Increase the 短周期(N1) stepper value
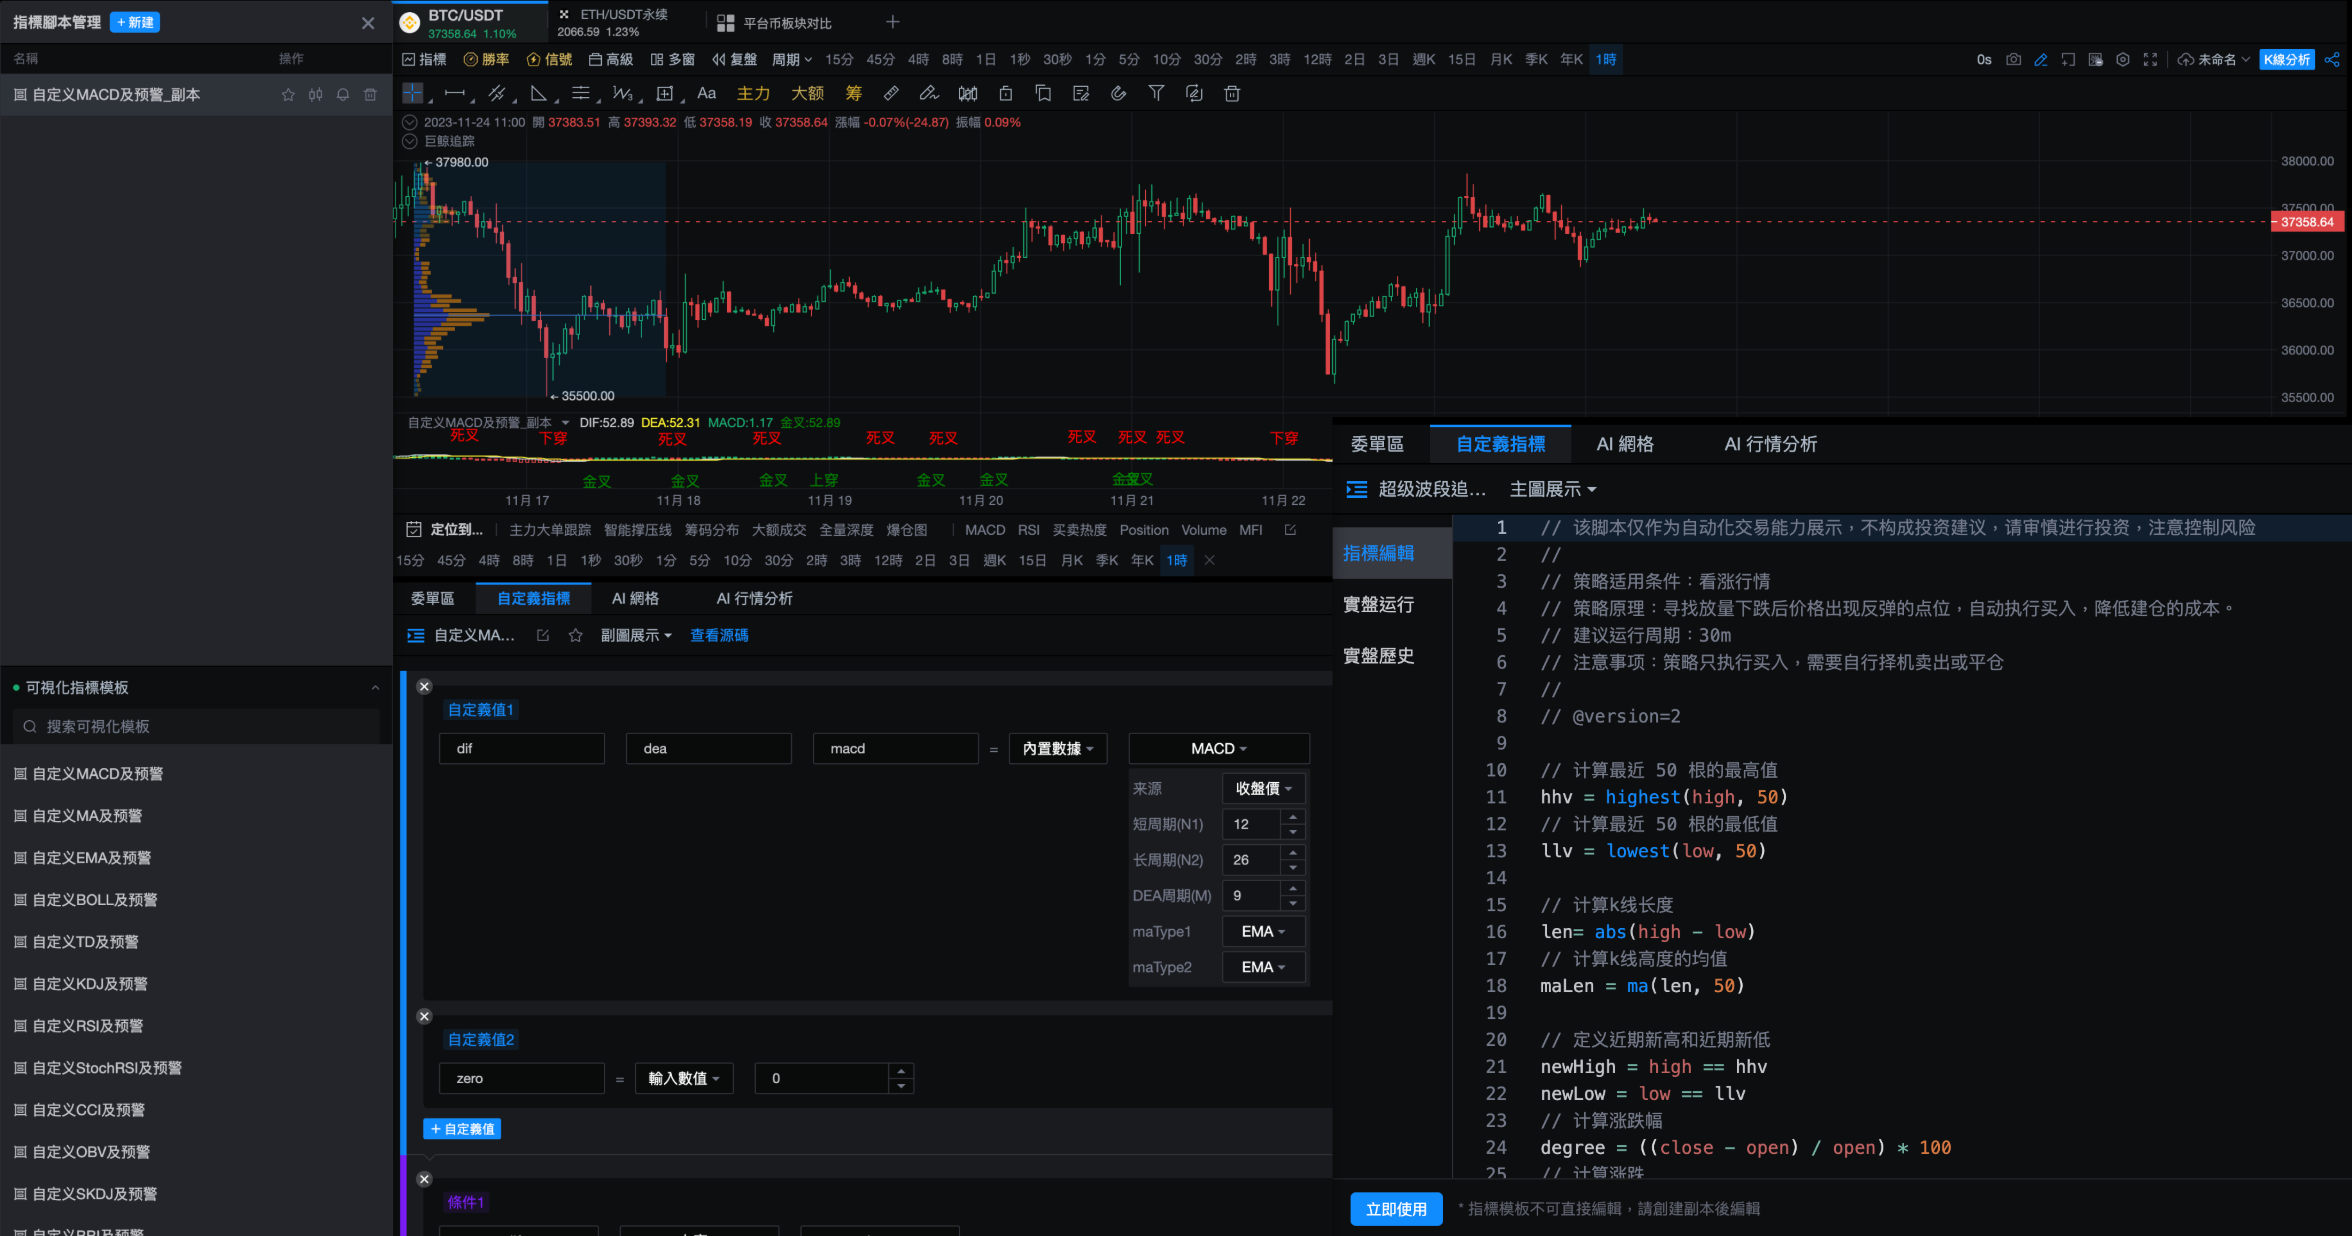This screenshot has height=1236, width=2352. click(x=1293, y=817)
